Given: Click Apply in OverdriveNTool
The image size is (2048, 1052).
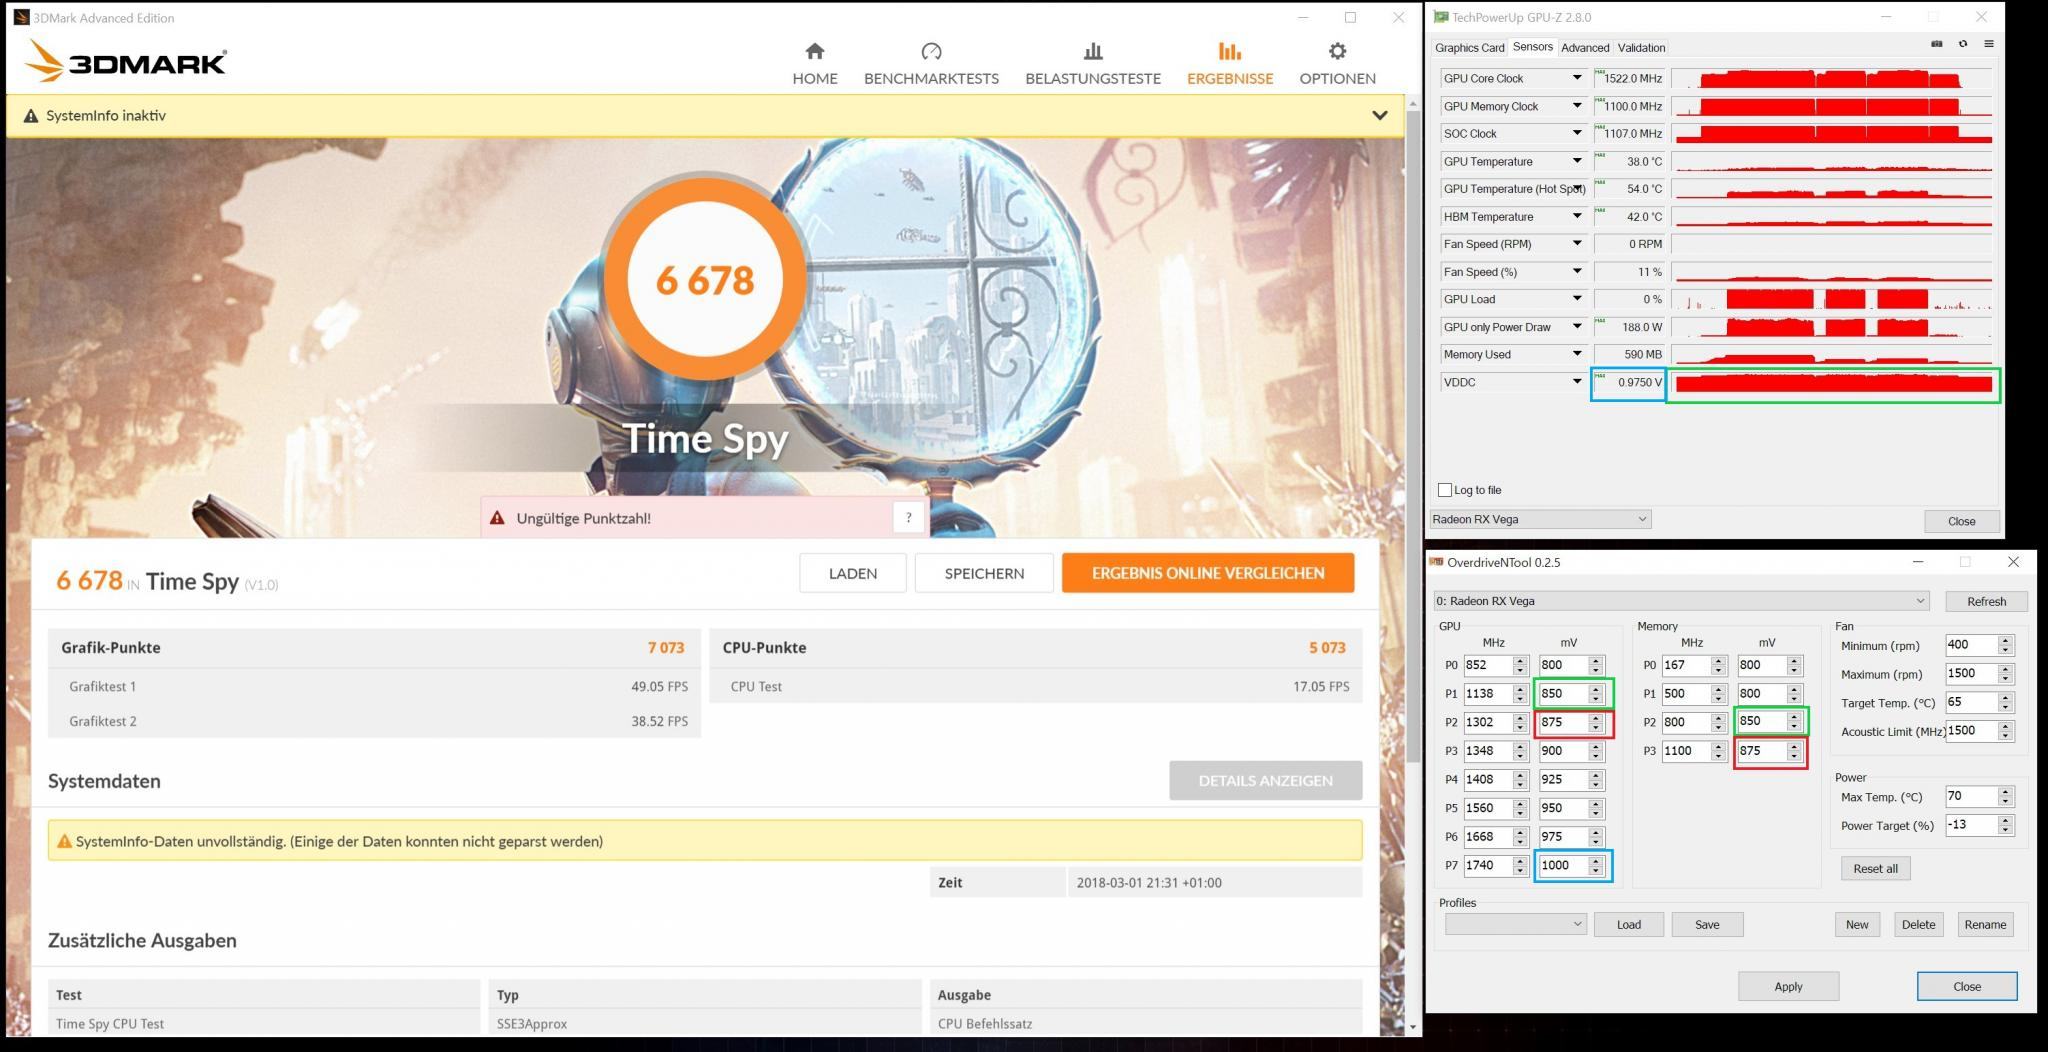Looking at the screenshot, I should [1788, 986].
